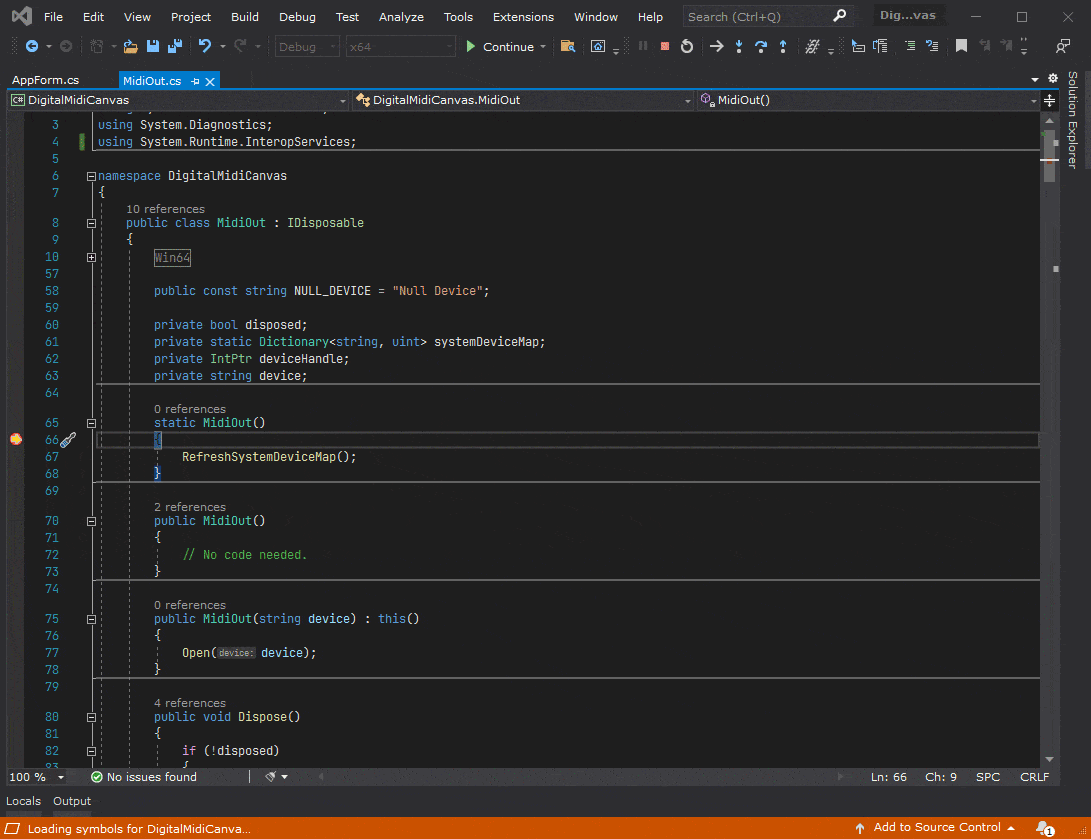Screen dimensions: 1091x839
Task: Click Add to Source Control
Action: 936,828
